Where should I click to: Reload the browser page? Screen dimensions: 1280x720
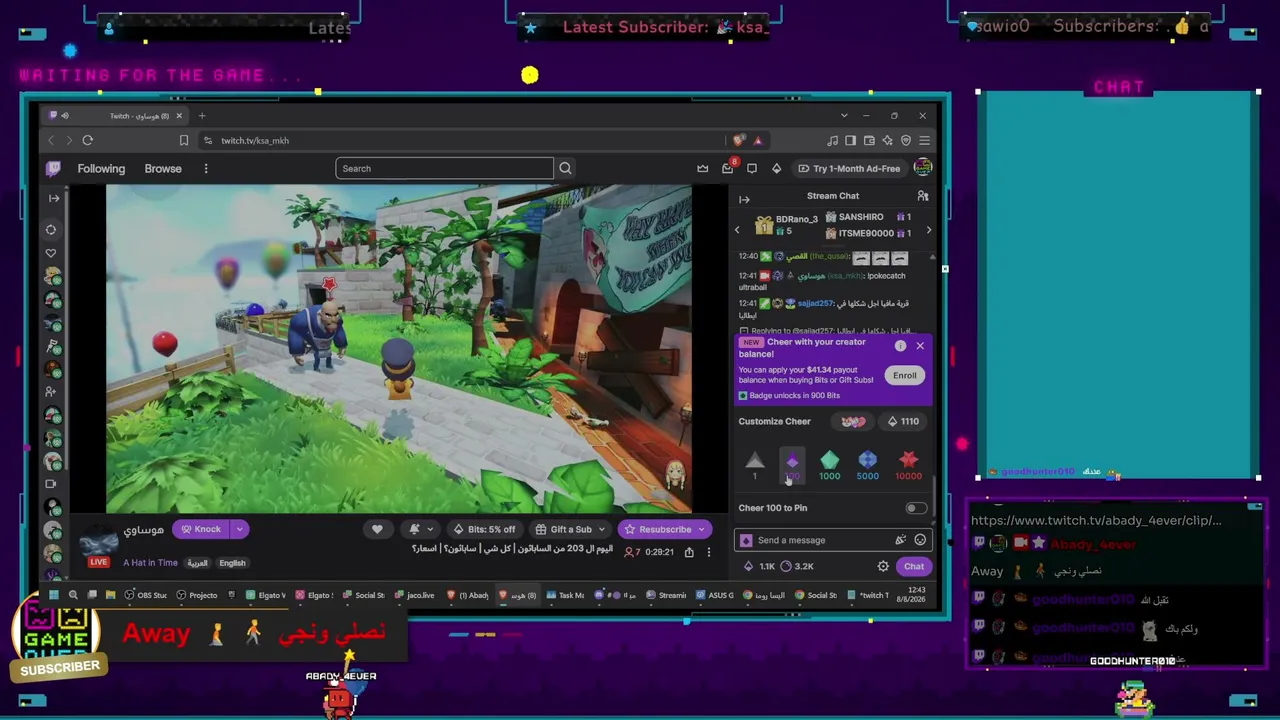click(x=88, y=141)
